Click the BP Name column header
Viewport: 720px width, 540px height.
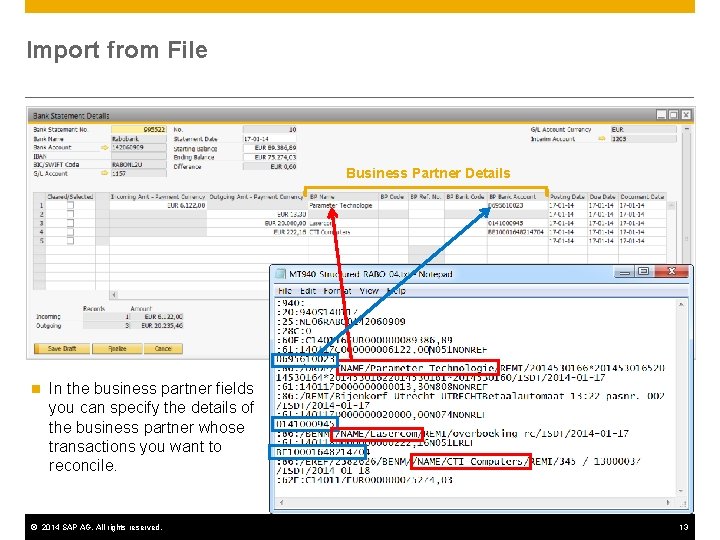[343, 197]
